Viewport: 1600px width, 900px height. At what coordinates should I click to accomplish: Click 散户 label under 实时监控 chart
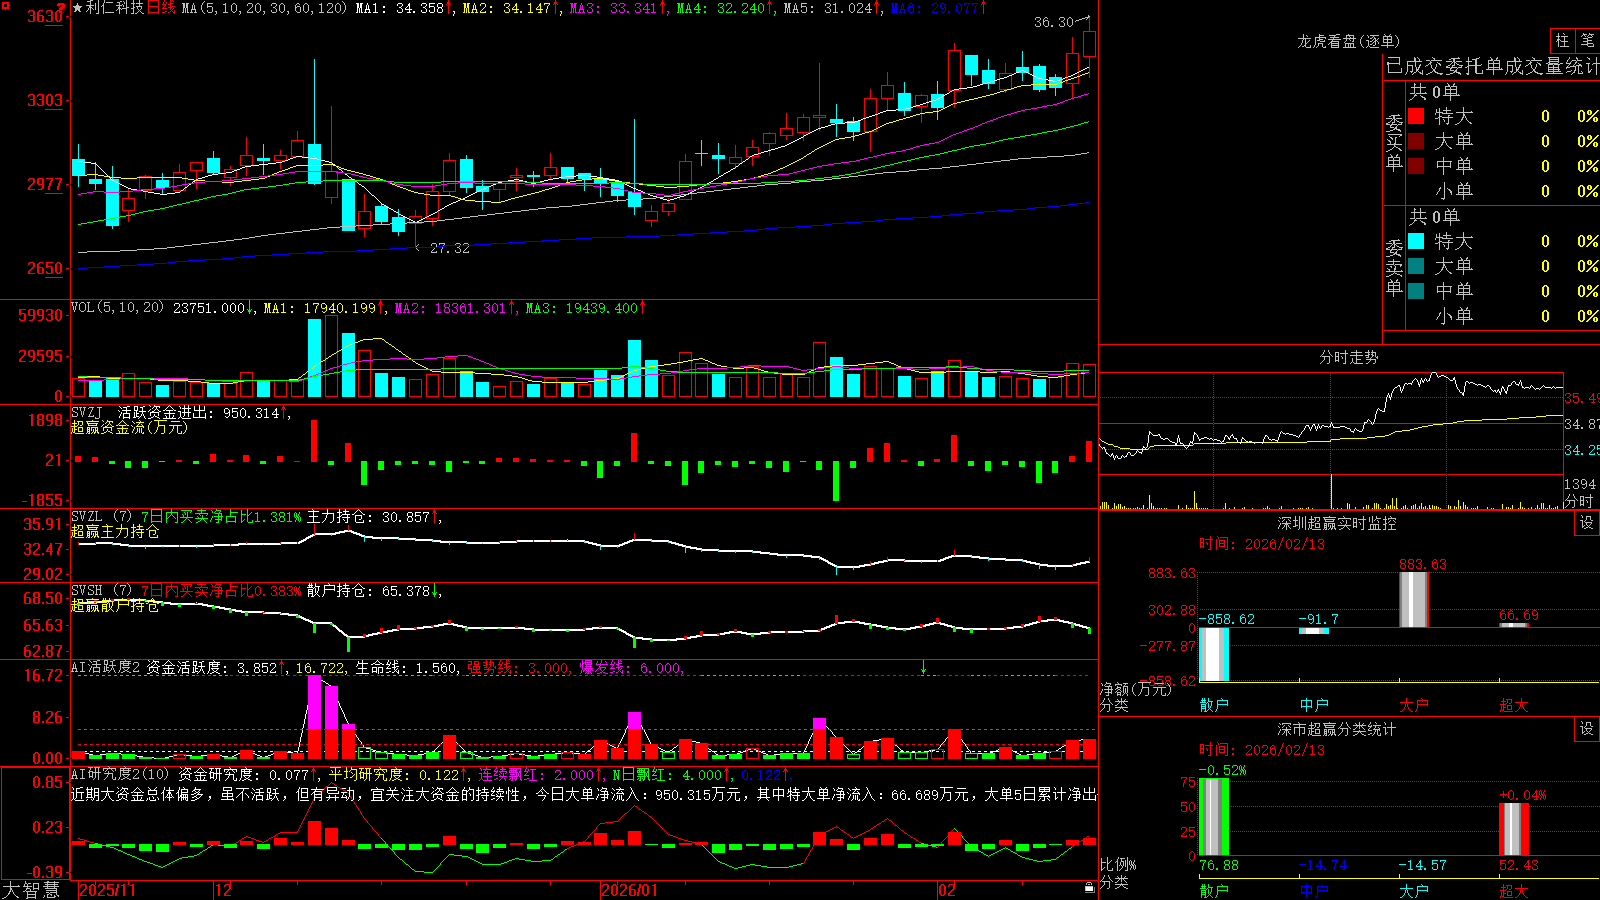[1214, 705]
